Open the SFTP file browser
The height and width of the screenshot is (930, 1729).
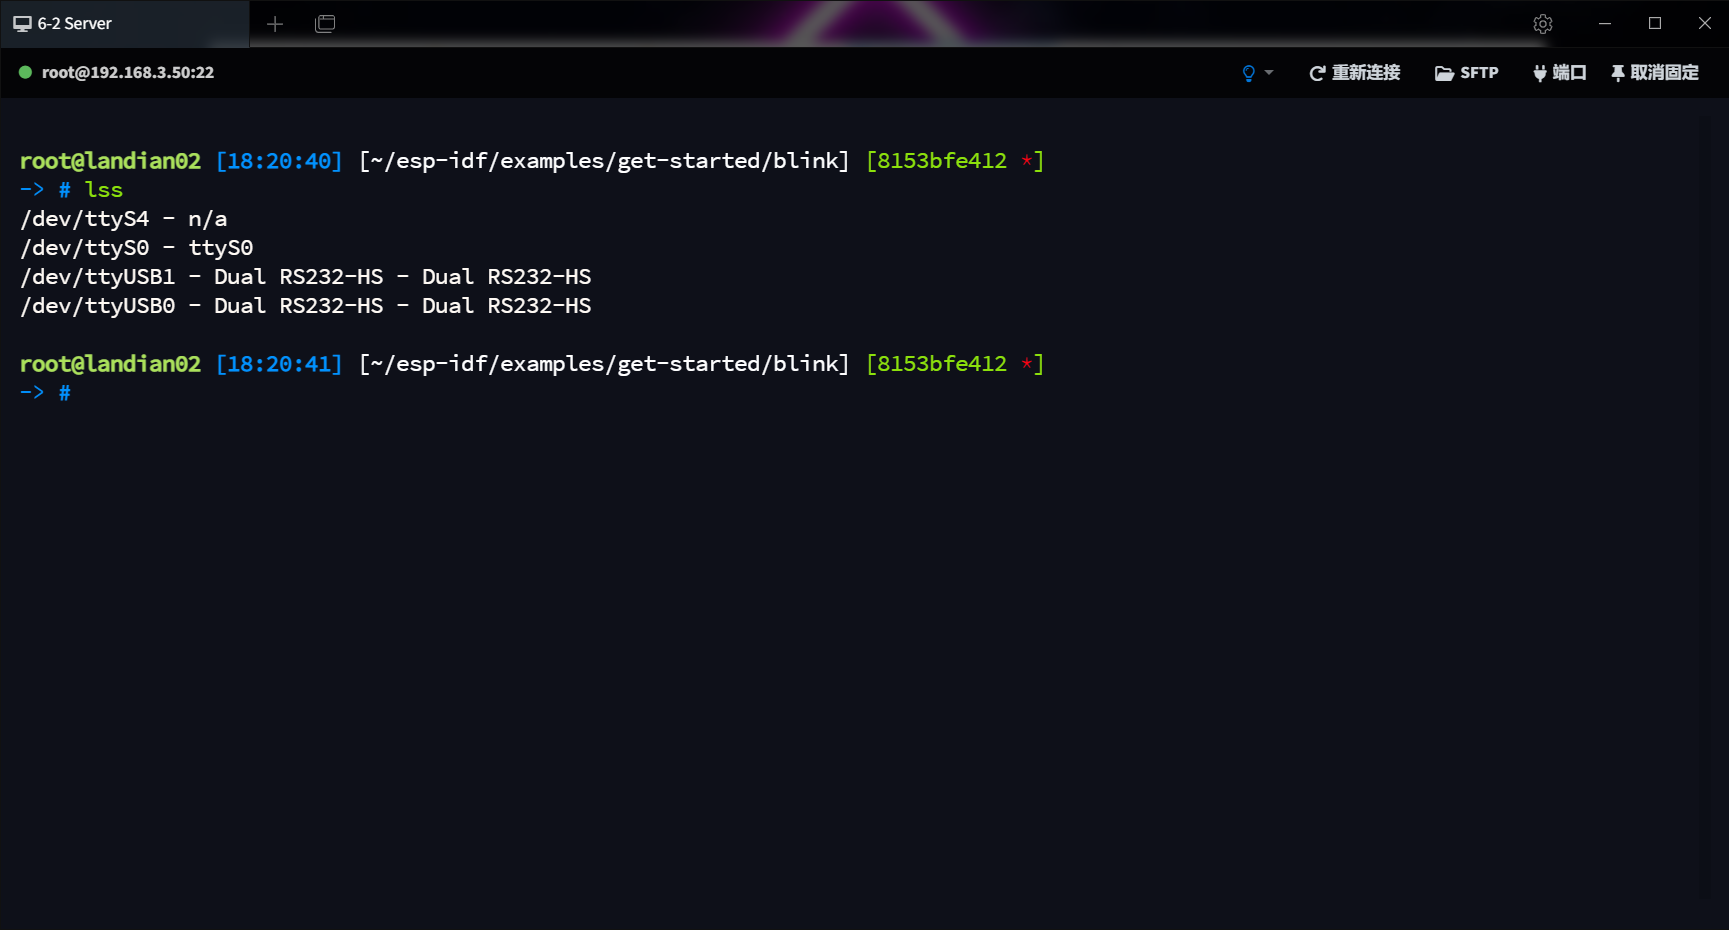(x=1466, y=73)
